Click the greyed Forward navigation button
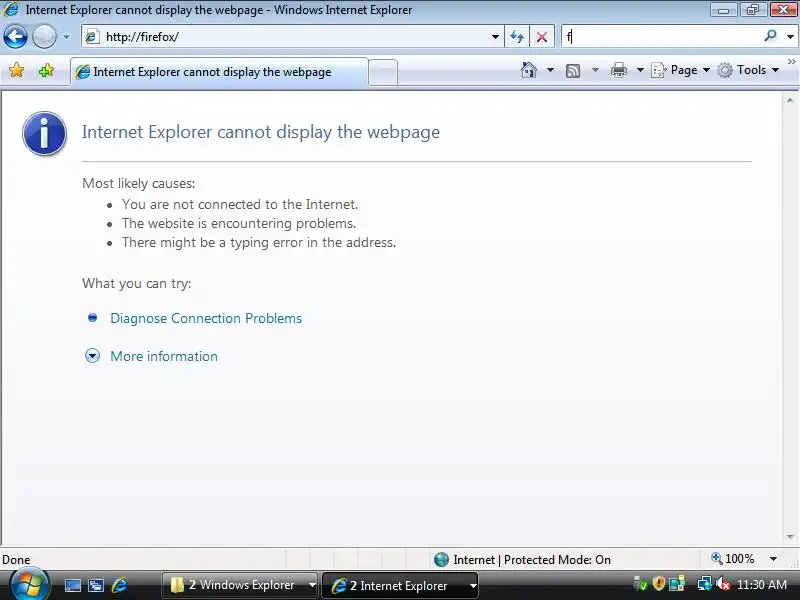Viewport: 800px width, 600px height. (44, 37)
